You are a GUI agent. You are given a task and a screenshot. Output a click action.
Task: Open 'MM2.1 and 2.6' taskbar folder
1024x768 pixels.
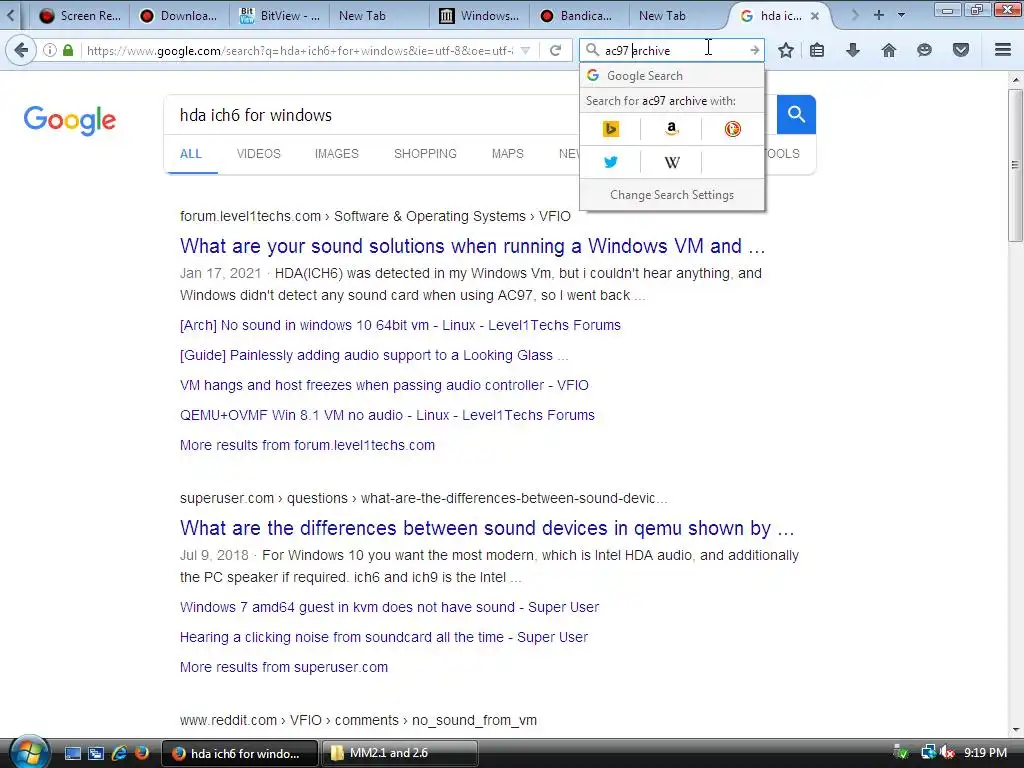[x=400, y=753]
